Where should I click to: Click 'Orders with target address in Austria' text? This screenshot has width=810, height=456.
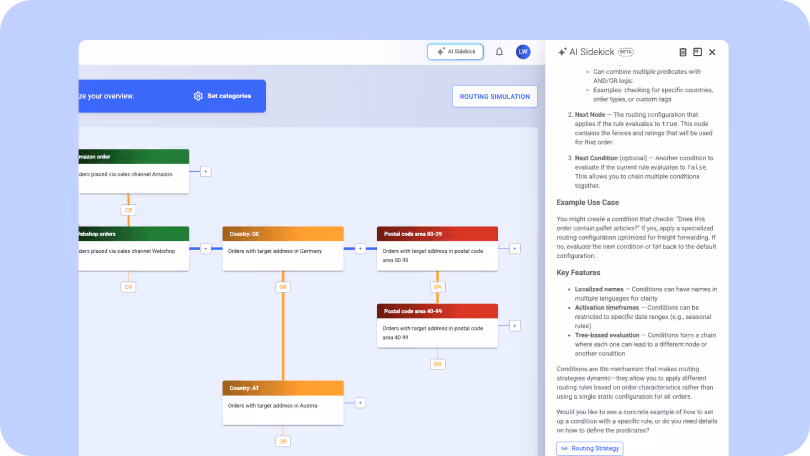[273, 405]
